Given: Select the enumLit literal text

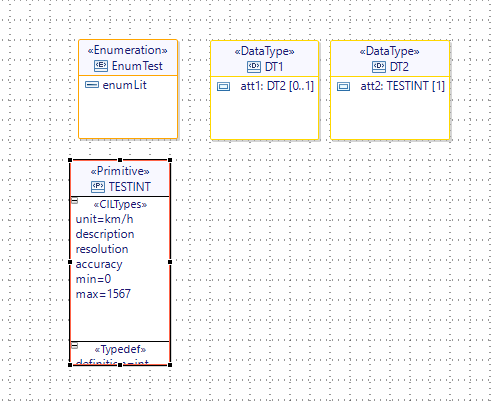Looking at the screenshot, I should pos(124,85).
